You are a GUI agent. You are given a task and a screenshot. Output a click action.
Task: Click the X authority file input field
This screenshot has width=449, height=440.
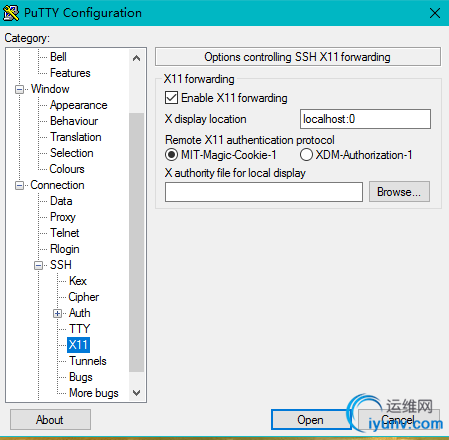tap(264, 192)
